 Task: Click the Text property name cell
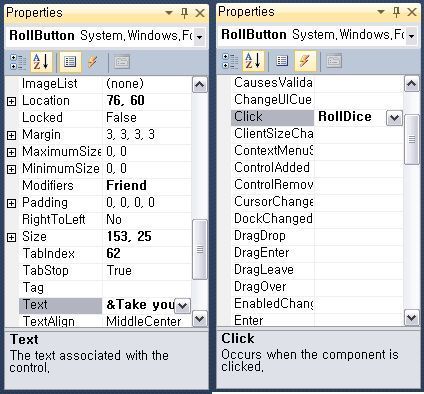click(60, 305)
